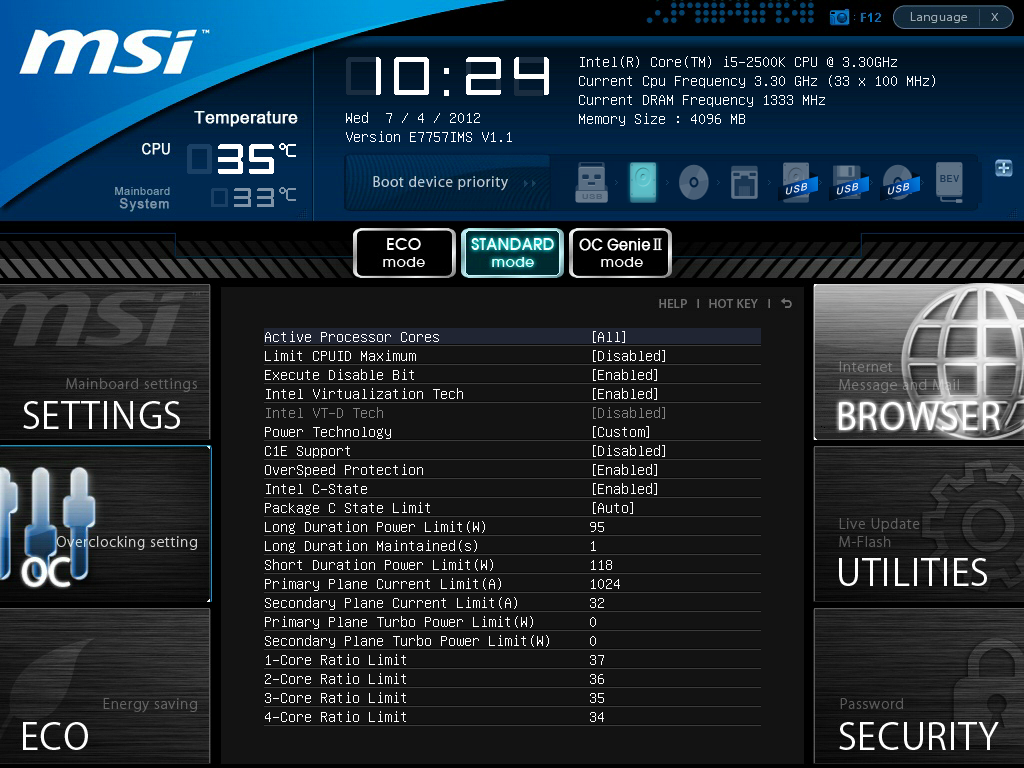This screenshot has height=768, width=1024.
Task: Select the Power Technology row label
Action: coord(328,432)
